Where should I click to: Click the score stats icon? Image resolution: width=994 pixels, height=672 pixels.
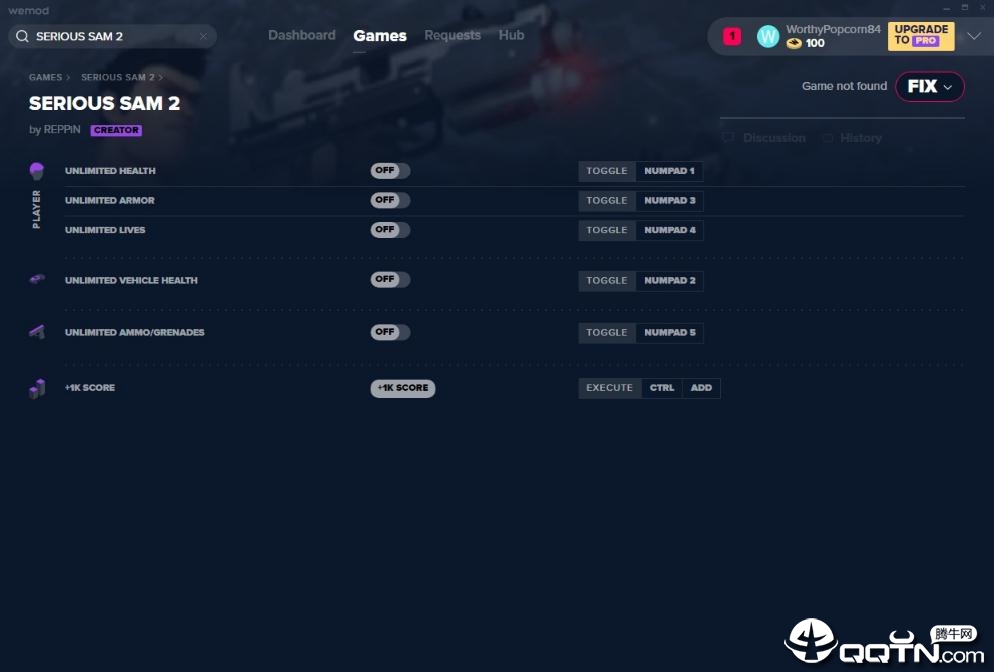[37, 388]
